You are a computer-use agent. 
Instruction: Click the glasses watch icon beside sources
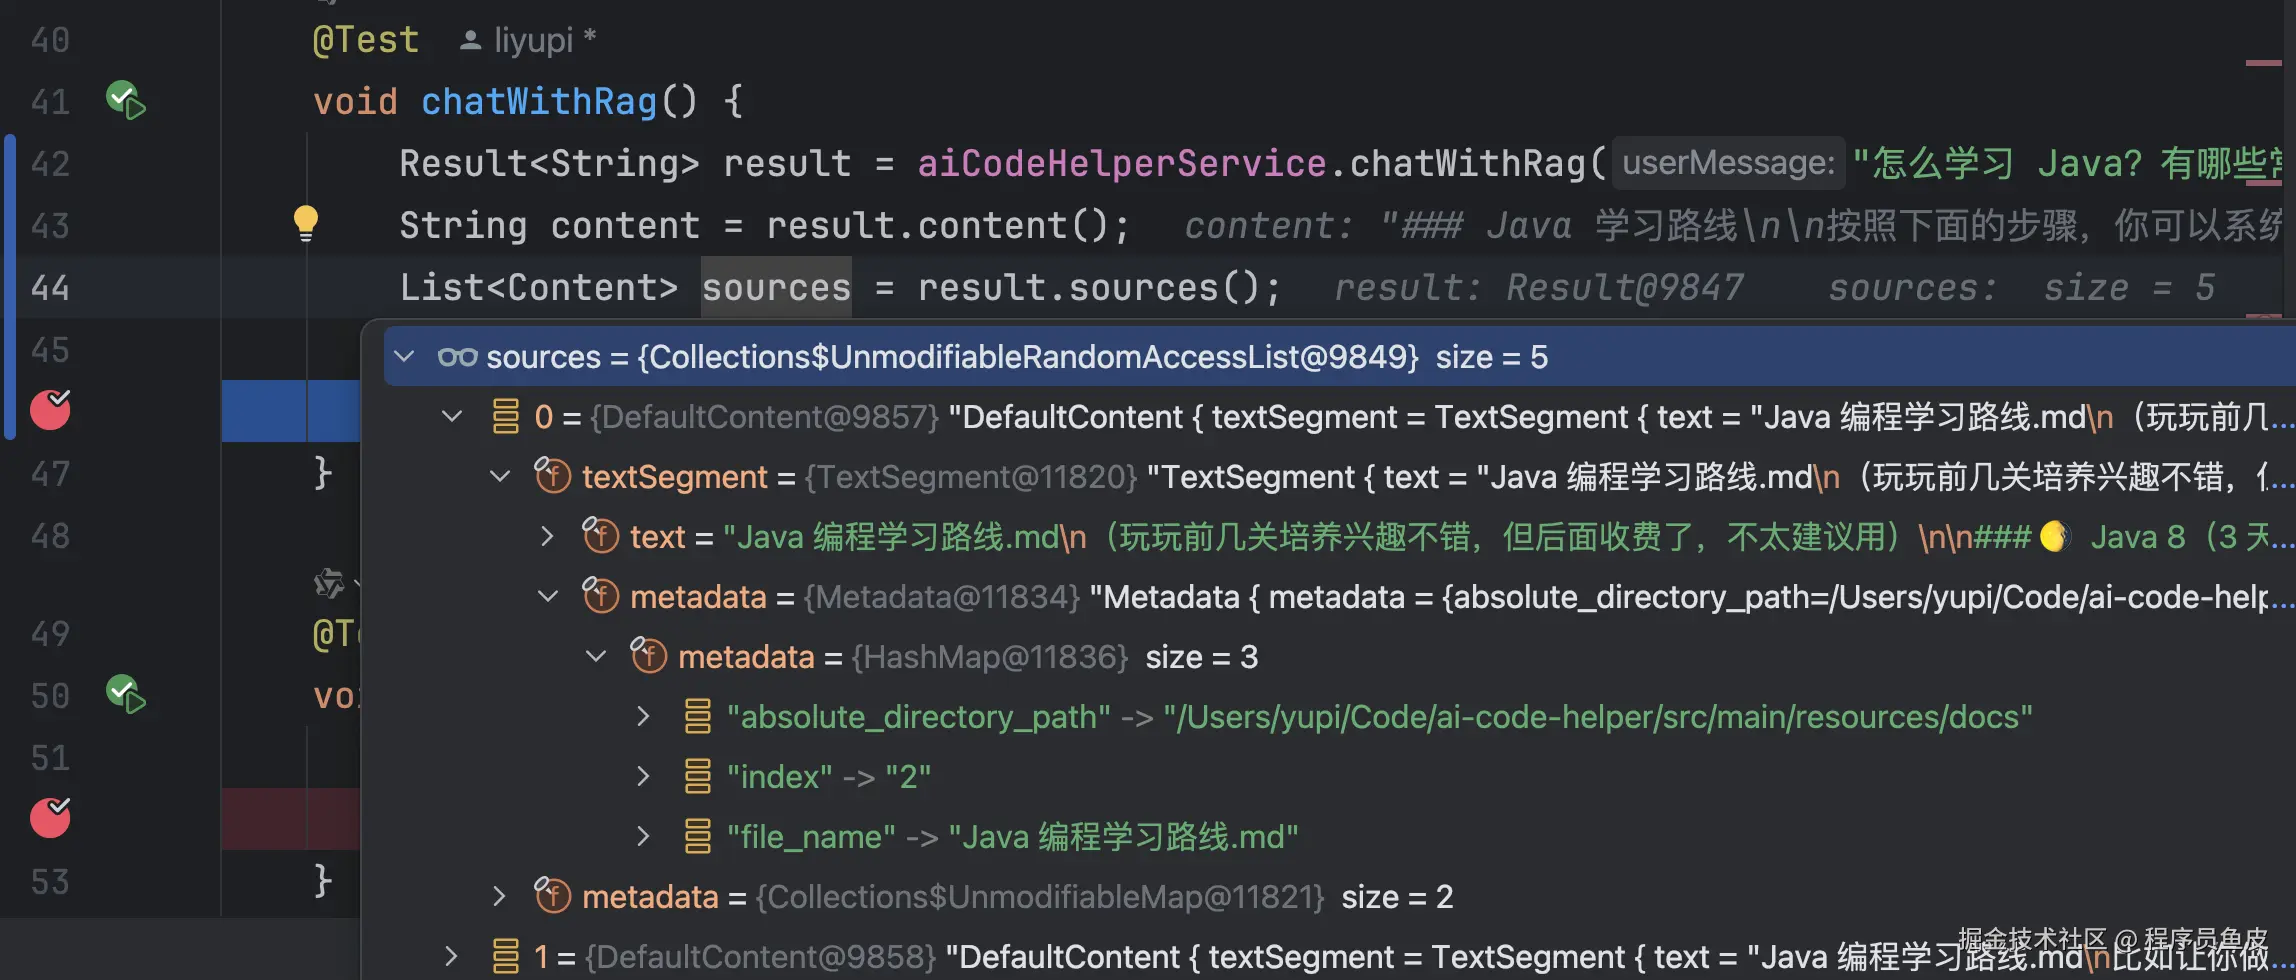457,357
